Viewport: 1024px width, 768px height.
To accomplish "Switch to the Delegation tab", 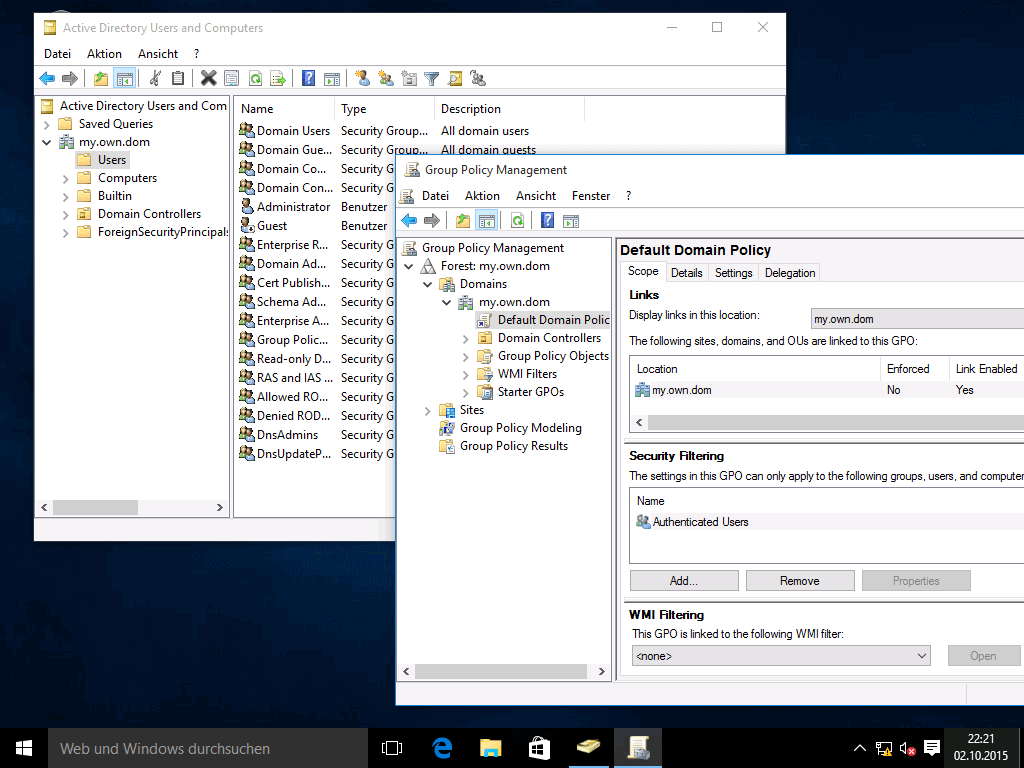I will pyautogui.click(x=790, y=272).
